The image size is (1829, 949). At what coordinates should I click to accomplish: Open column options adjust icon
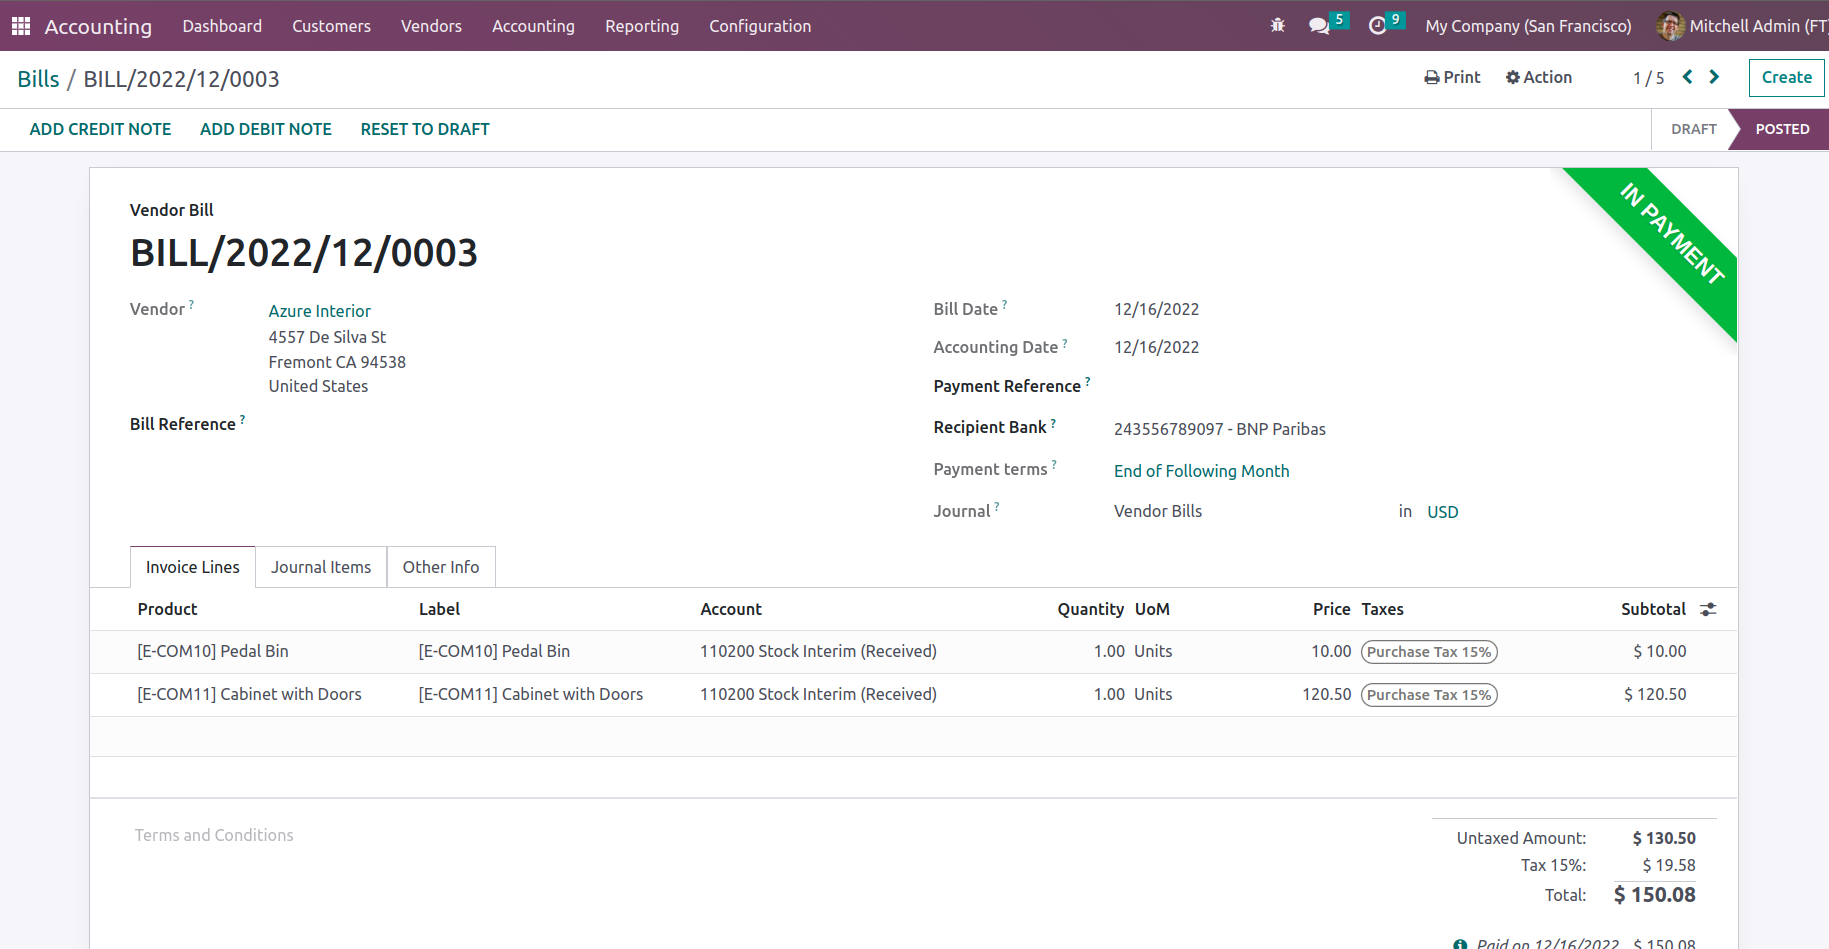click(x=1708, y=609)
